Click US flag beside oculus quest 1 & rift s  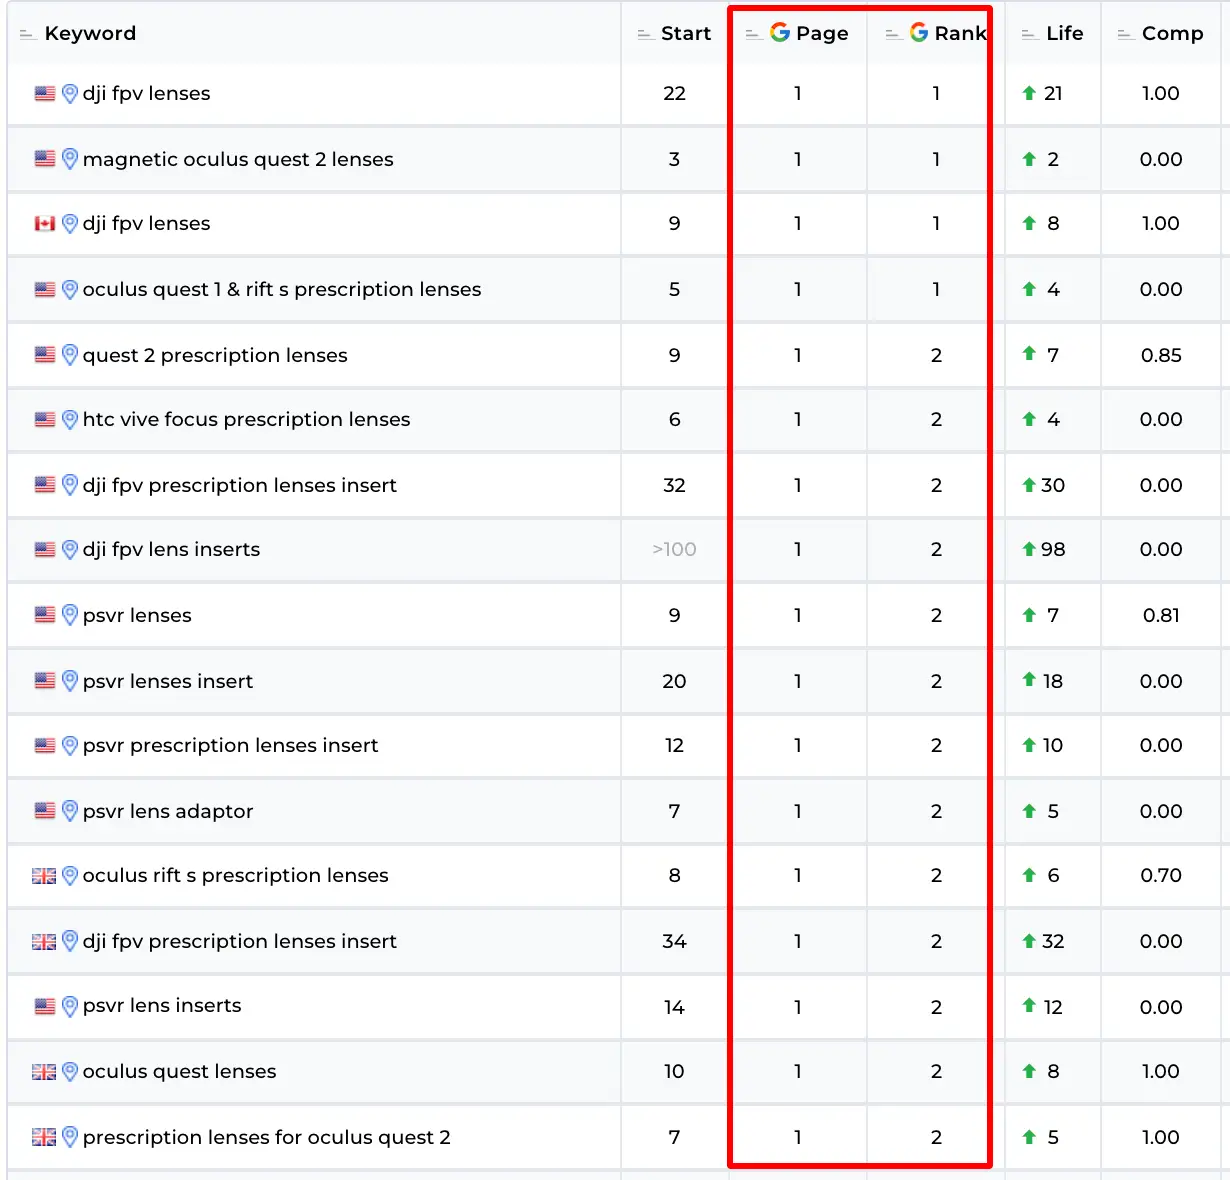click(x=45, y=290)
